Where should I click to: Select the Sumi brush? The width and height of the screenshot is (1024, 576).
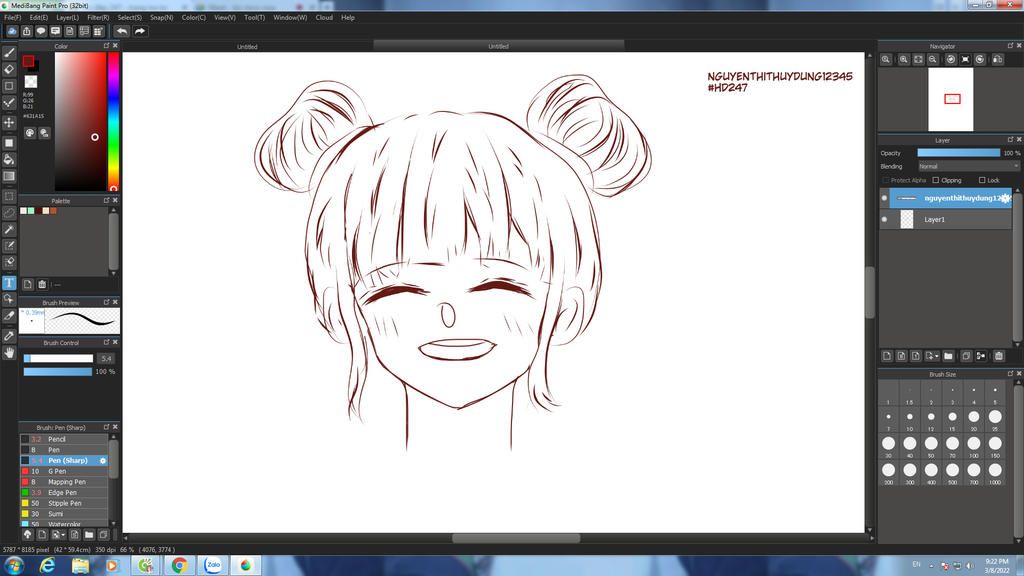(x=63, y=514)
